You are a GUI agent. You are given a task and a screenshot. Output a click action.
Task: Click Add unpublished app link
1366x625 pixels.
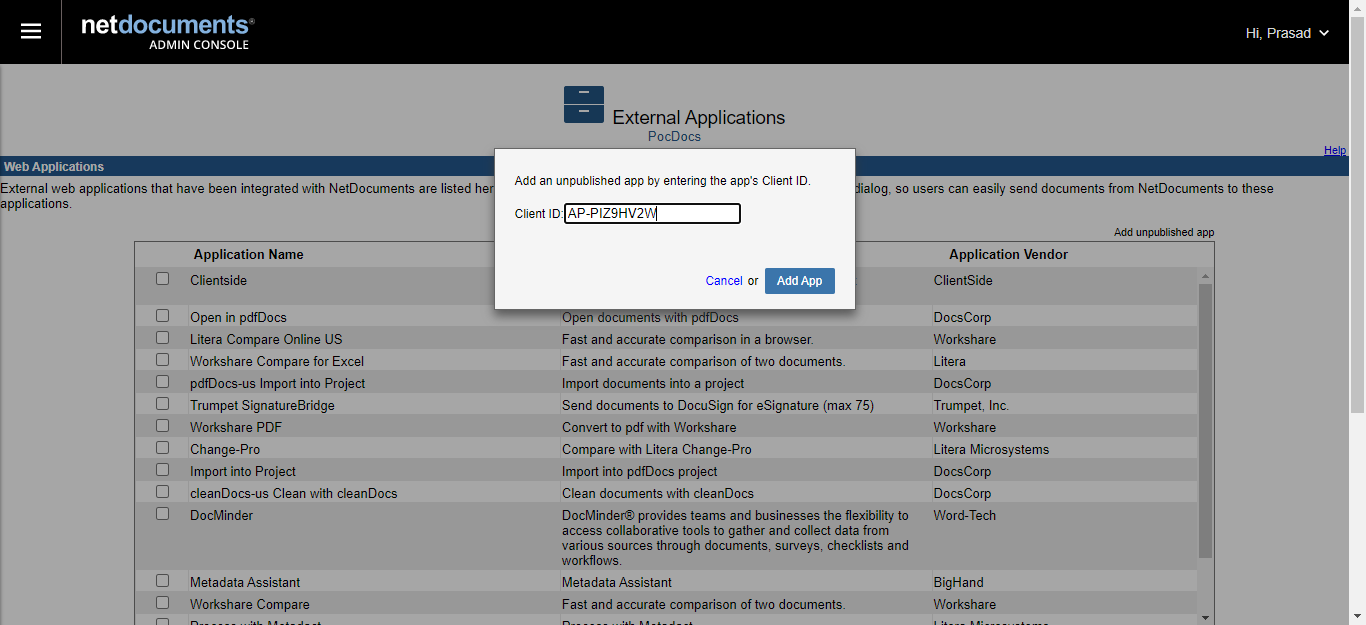[1164, 232]
